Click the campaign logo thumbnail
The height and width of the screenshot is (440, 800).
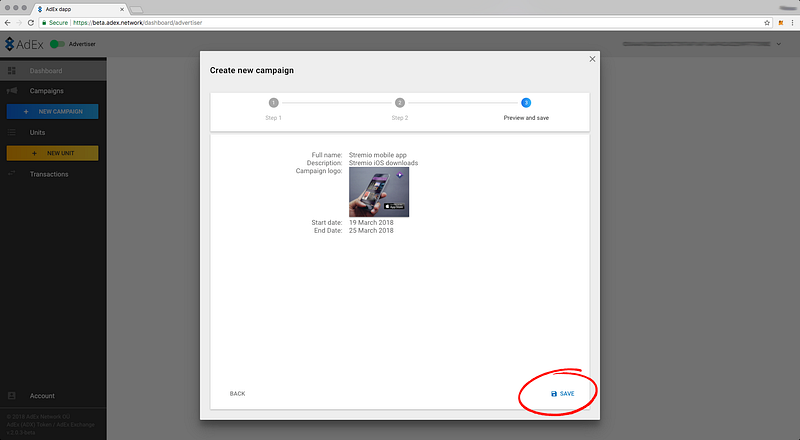(379, 192)
